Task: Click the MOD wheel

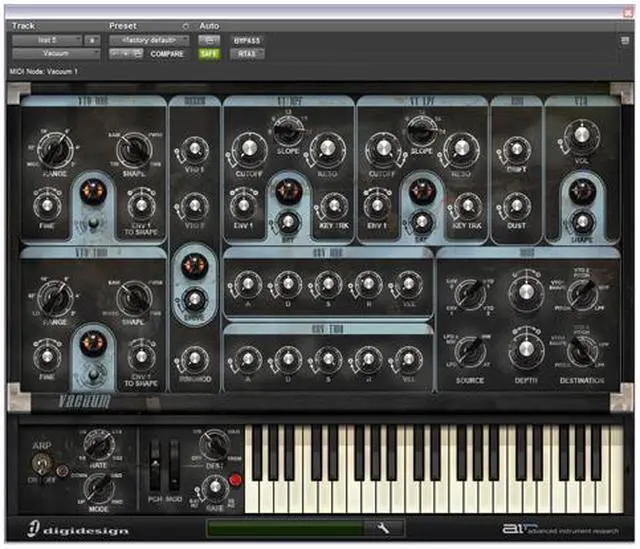Action: tap(175, 466)
